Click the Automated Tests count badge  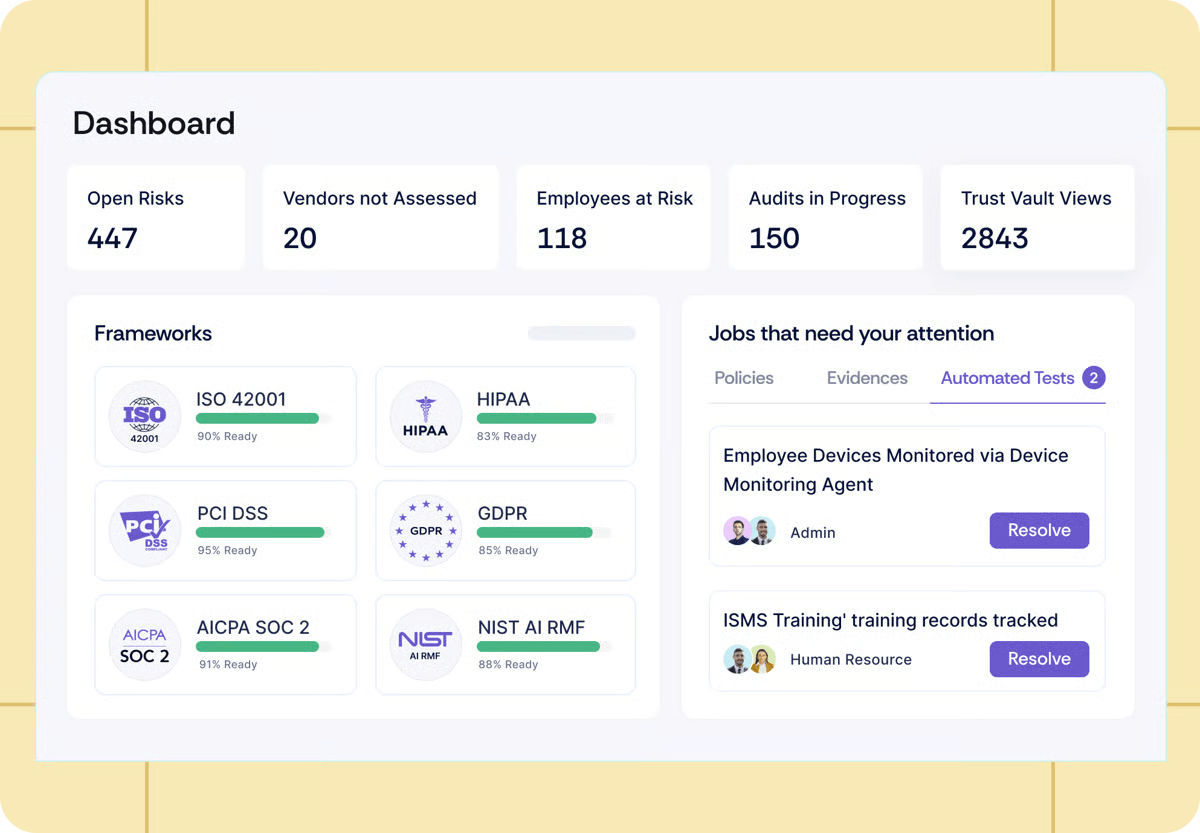[1094, 378]
